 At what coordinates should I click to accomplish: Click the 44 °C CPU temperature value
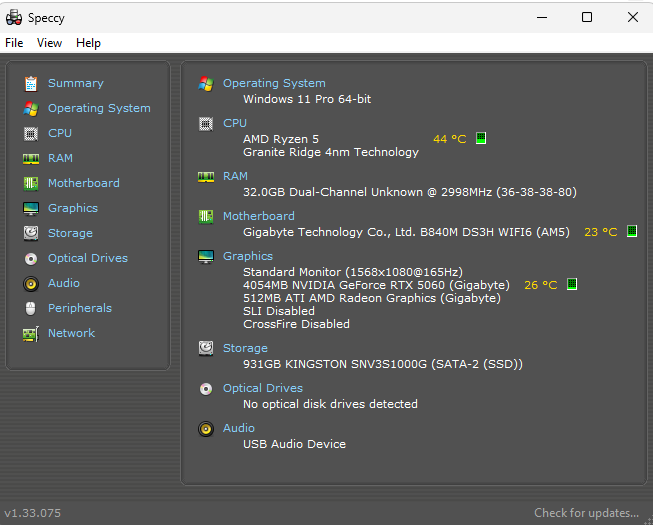pos(449,139)
